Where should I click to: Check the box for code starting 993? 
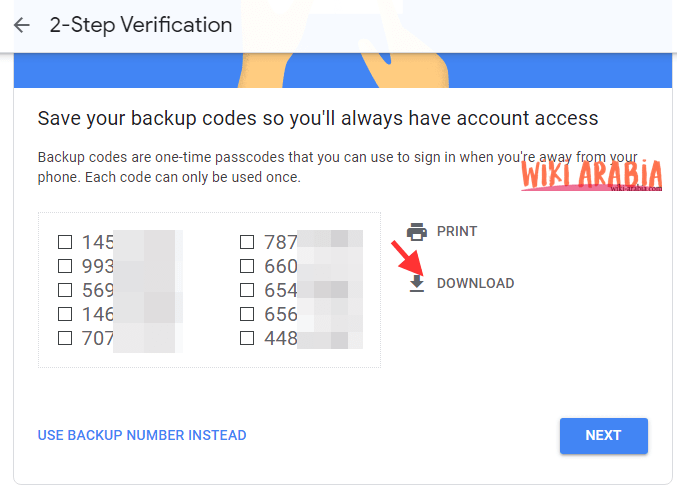click(65, 266)
